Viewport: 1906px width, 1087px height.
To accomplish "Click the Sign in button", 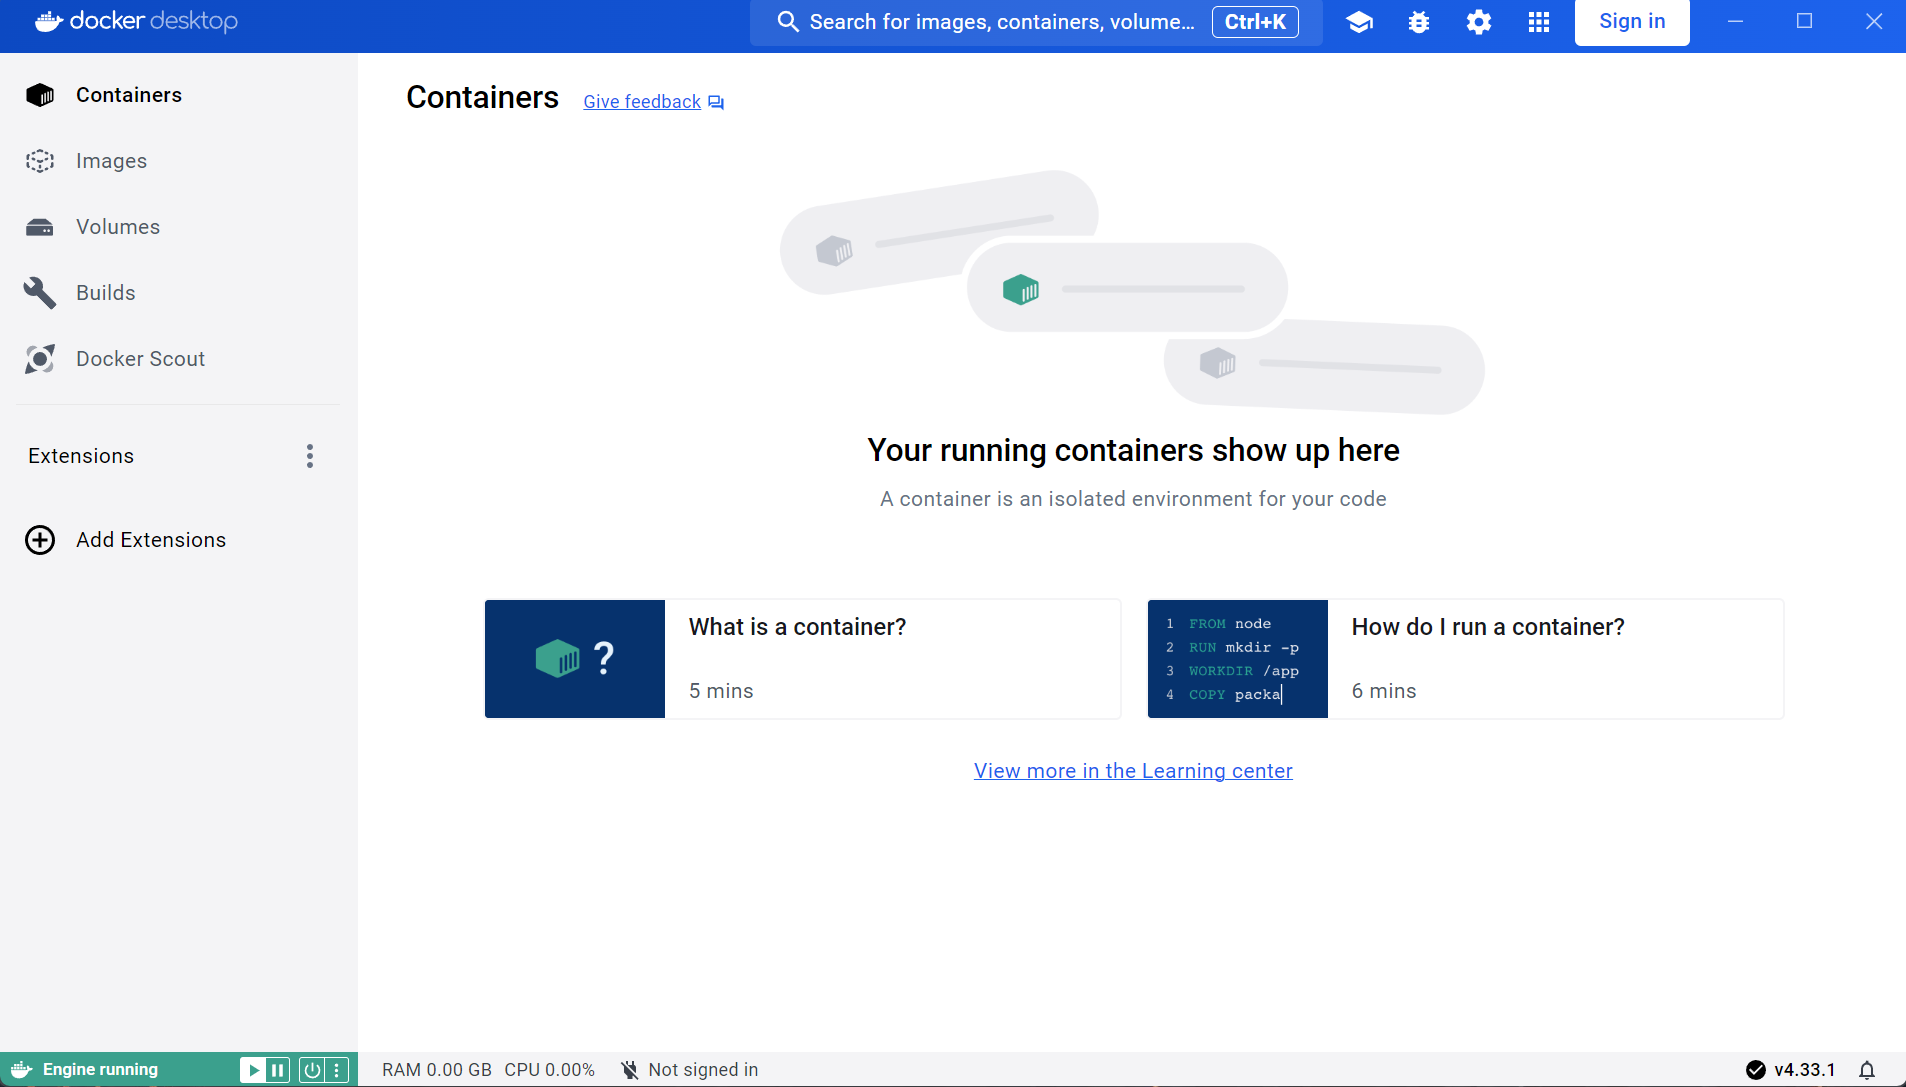I will tap(1632, 22).
